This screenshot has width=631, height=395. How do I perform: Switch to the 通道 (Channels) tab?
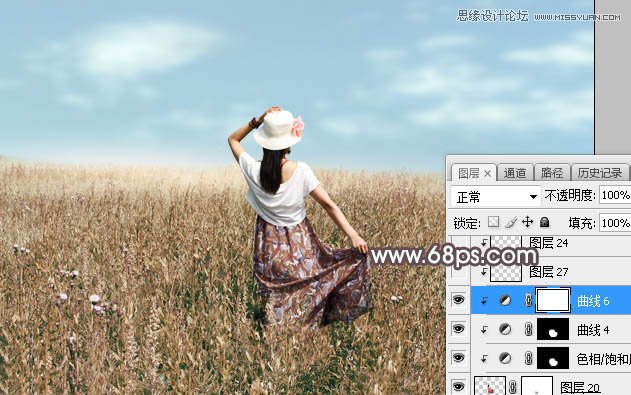(515, 173)
